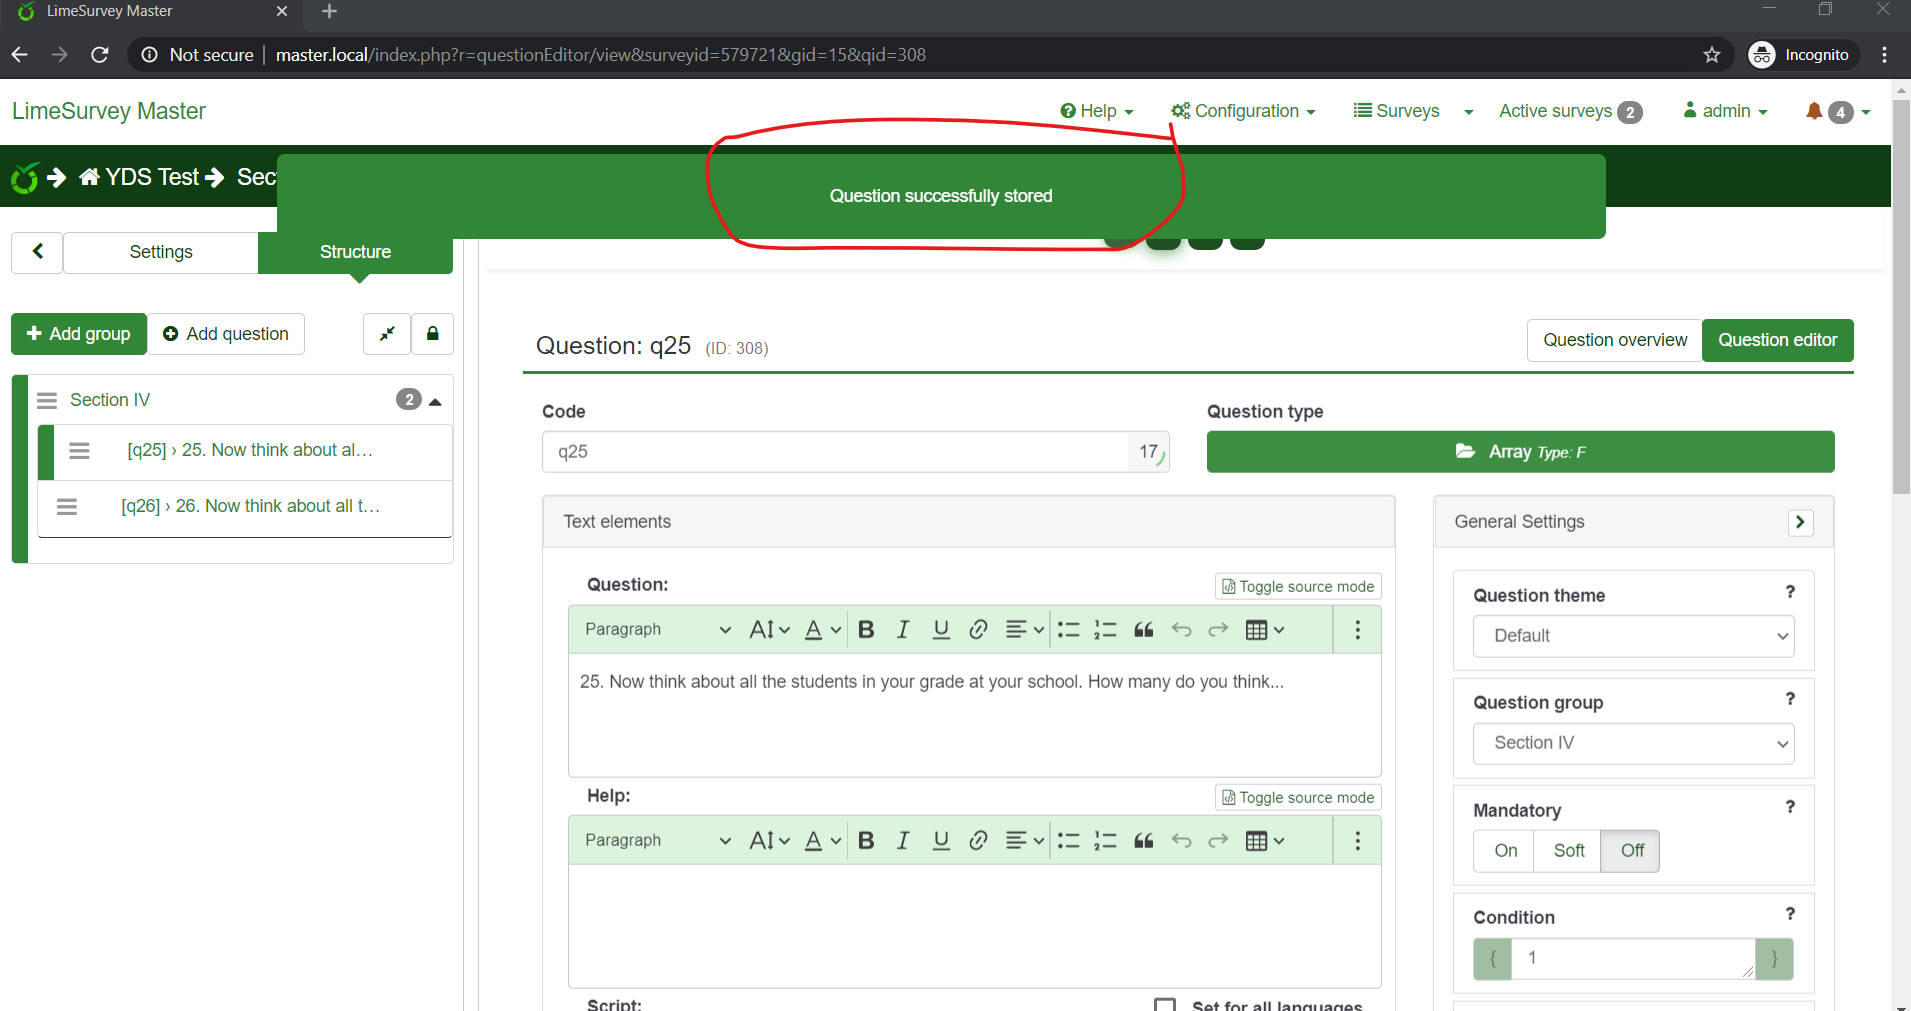Toggle source mode for the Help field
Viewport: 1911px width, 1011px height.
(1298, 798)
